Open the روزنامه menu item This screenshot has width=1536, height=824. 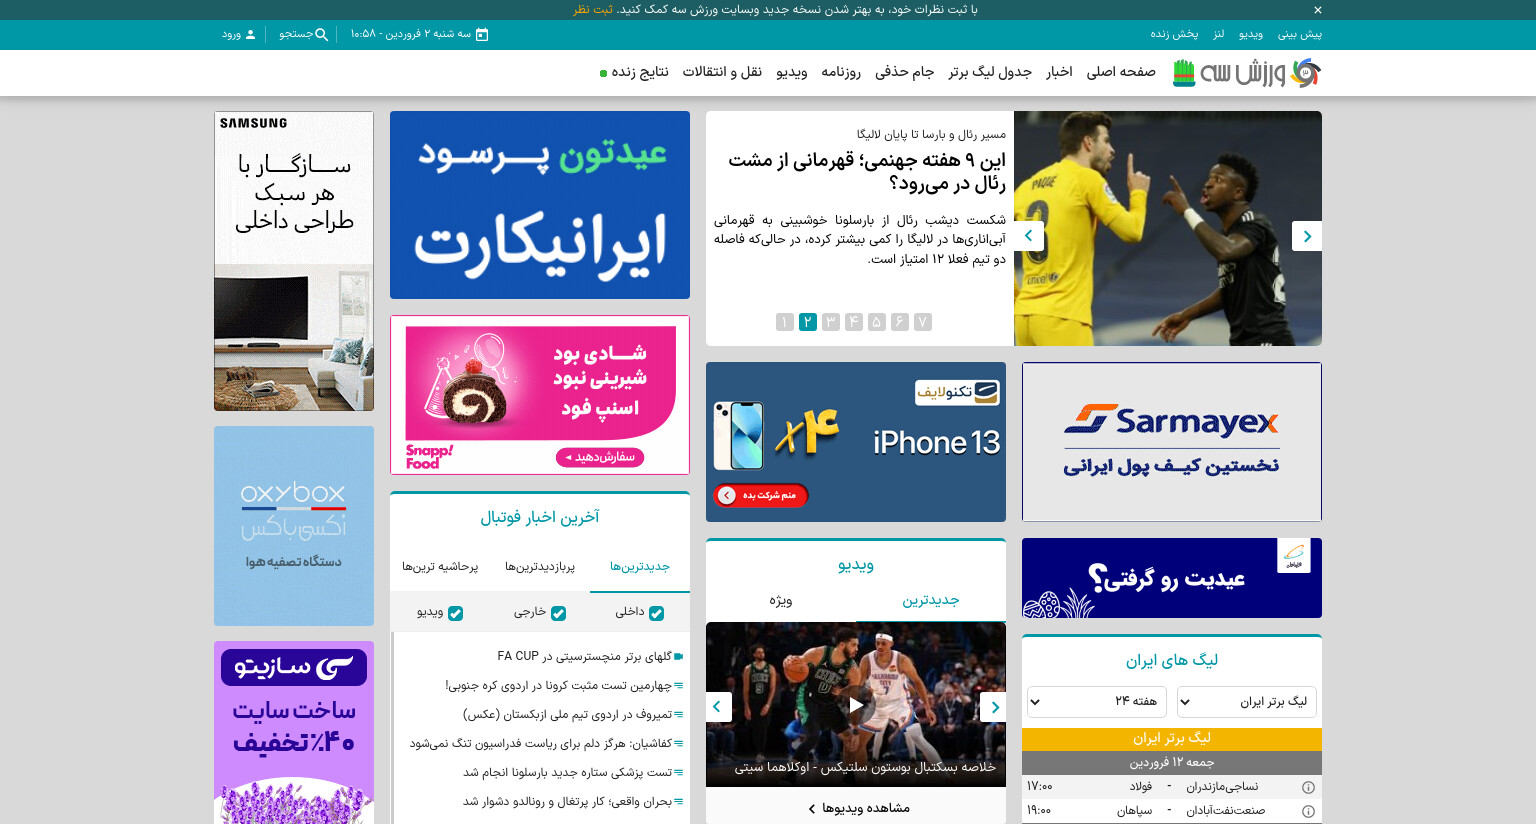tap(841, 72)
